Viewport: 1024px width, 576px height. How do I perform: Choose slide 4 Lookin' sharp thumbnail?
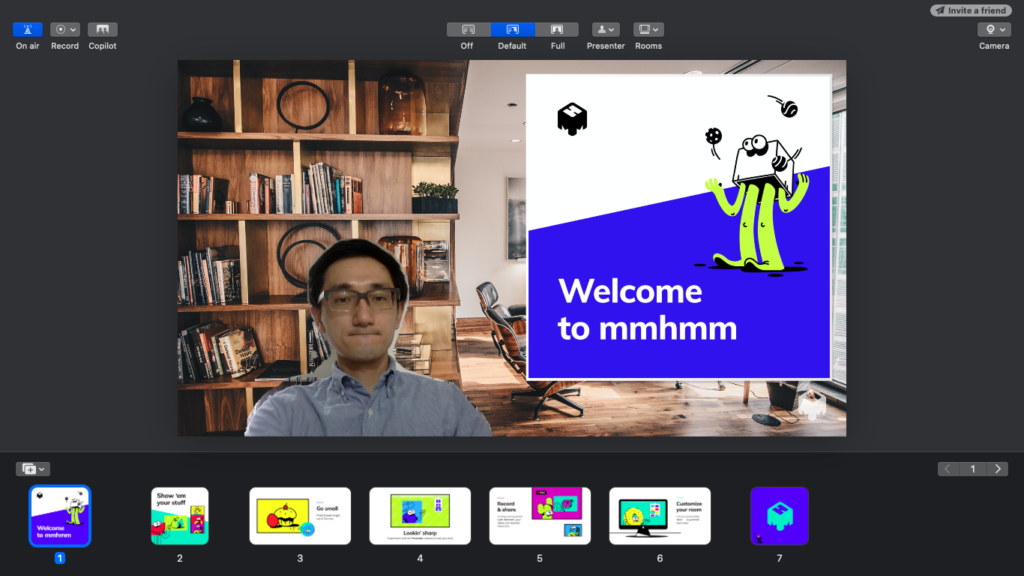pos(420,516)
